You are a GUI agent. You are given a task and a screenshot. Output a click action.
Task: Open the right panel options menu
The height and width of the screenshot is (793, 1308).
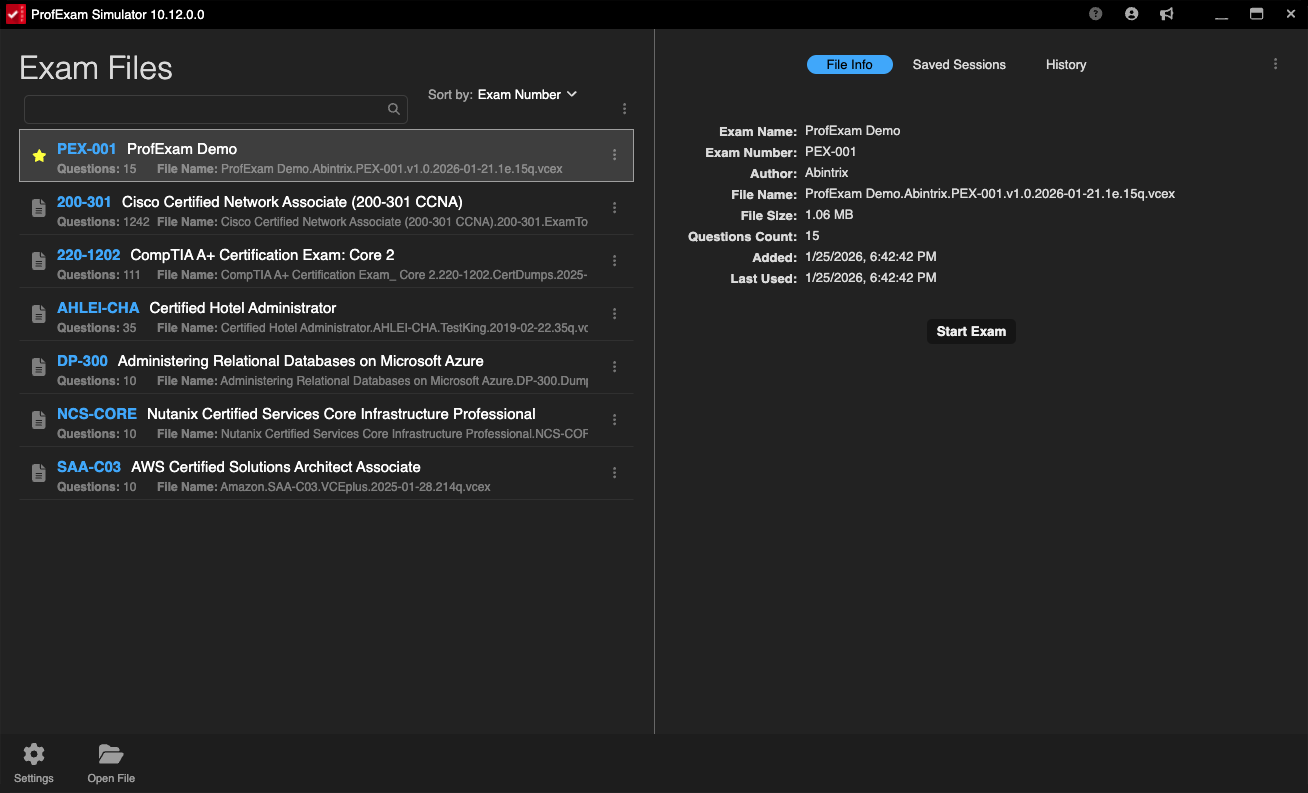[x=1275, y=64]
